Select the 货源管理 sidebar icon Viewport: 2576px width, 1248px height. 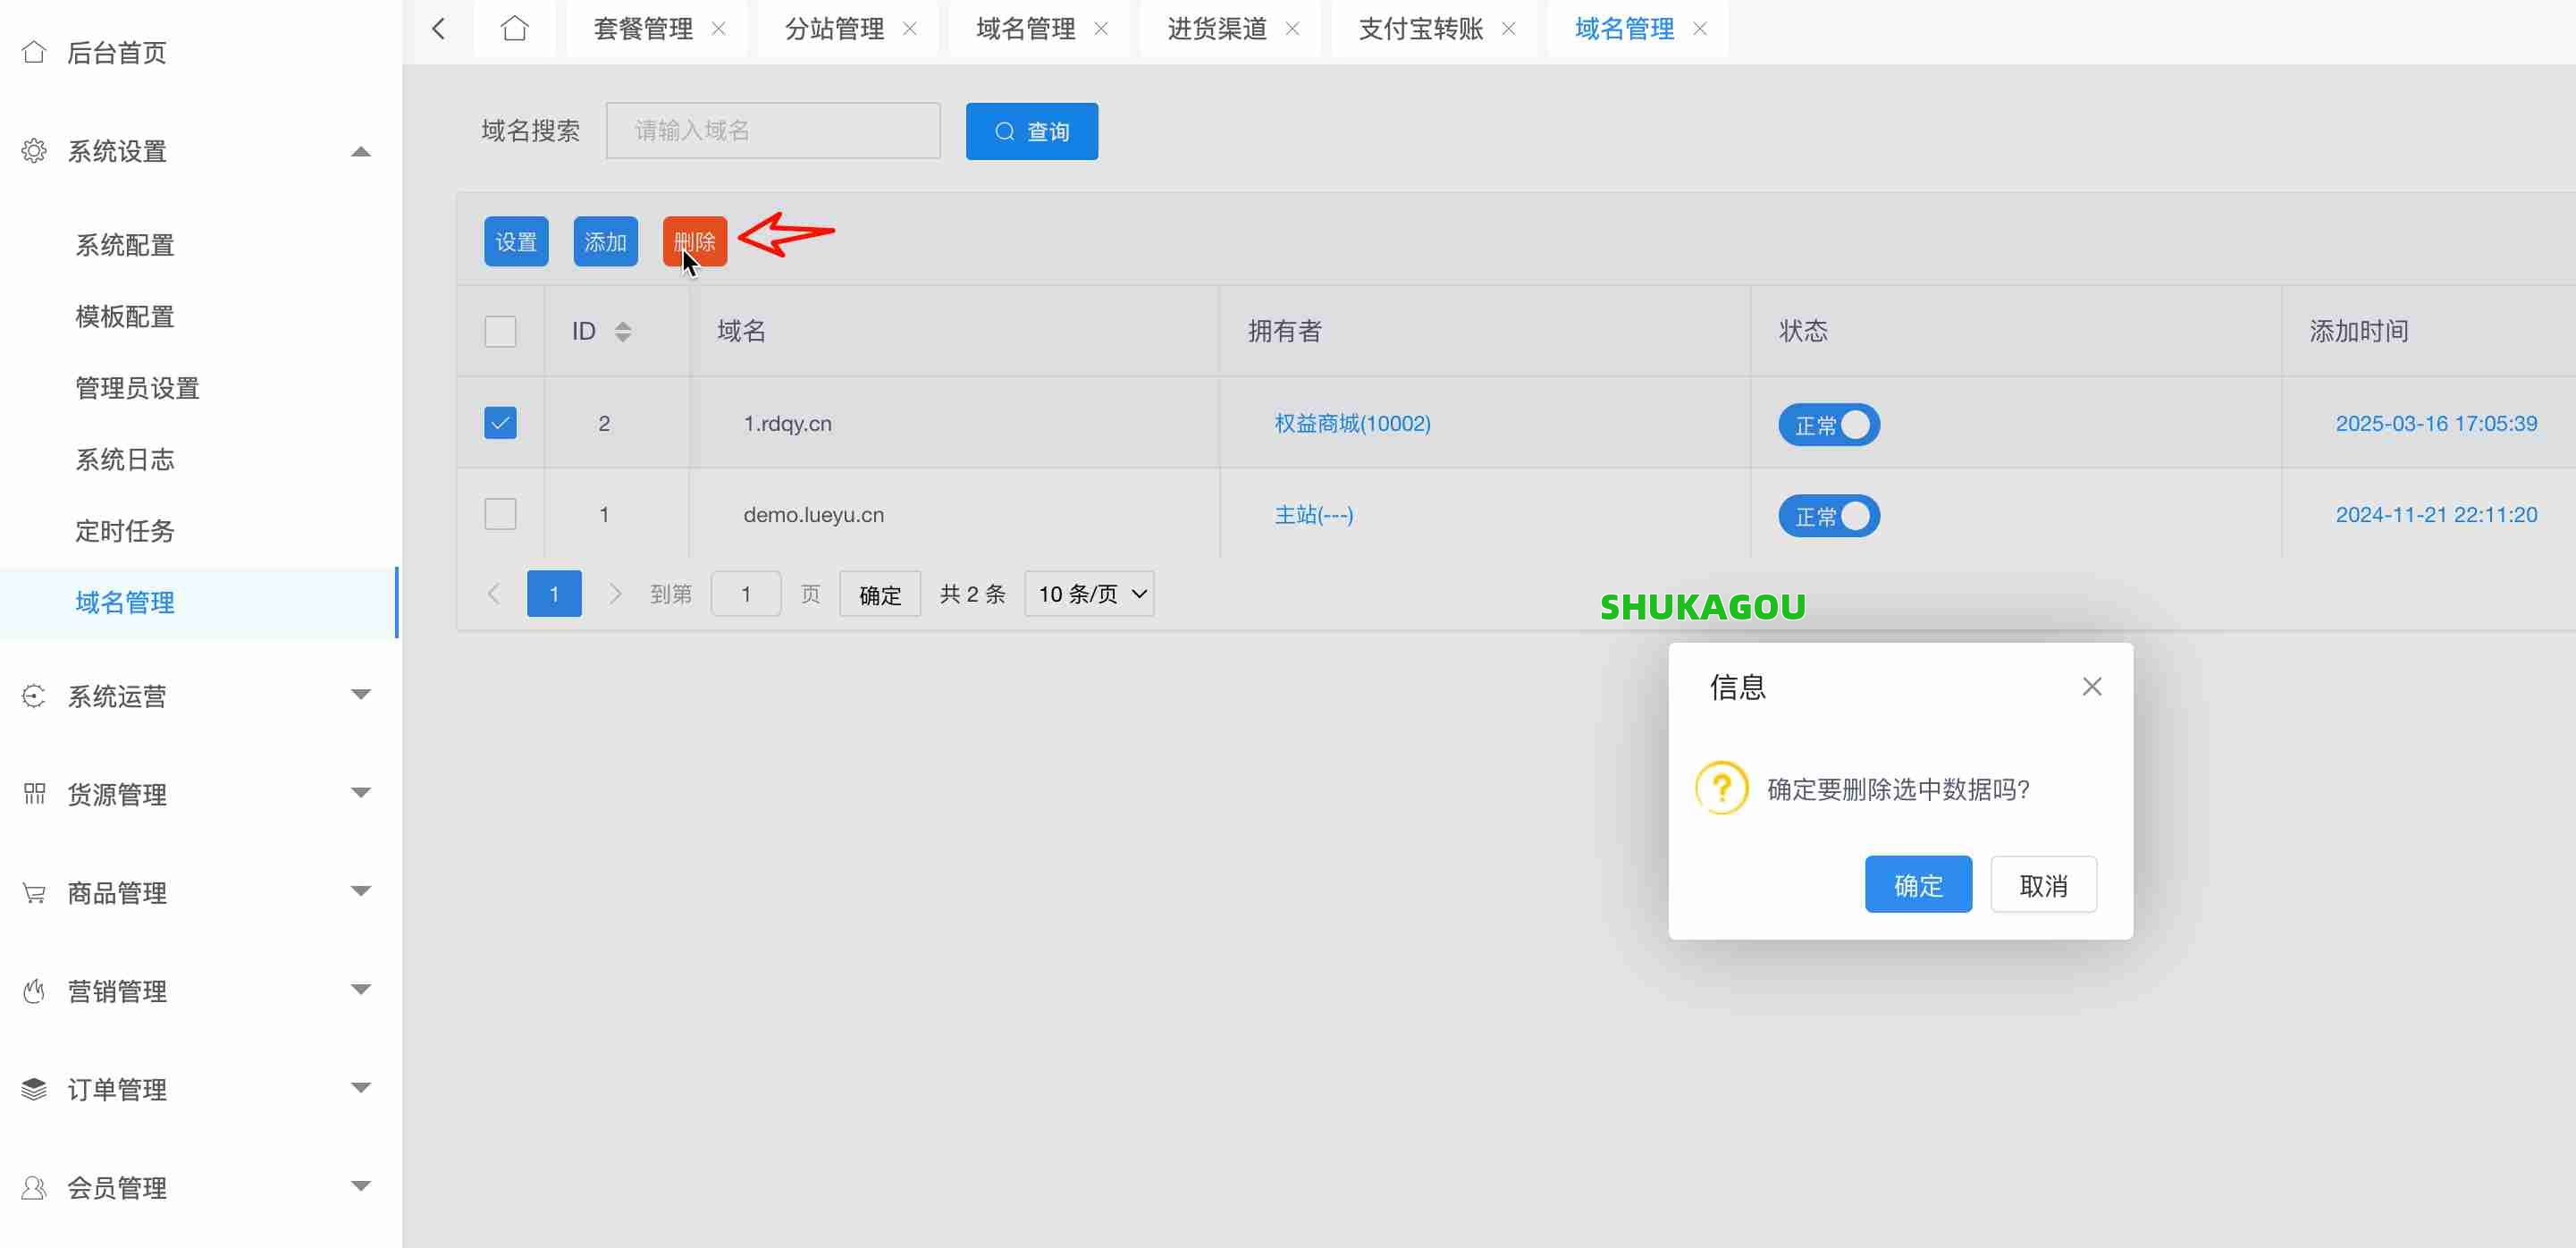click(x=34, y=793)
